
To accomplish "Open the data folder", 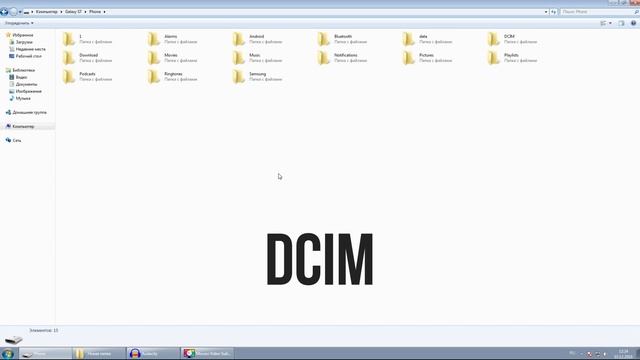I will (426, 39).
